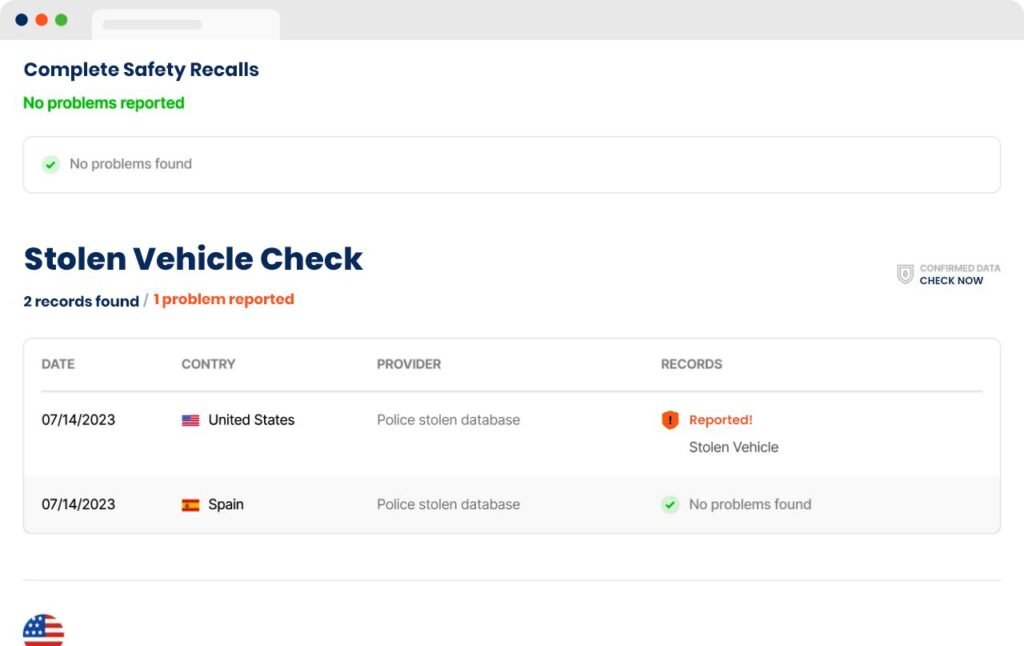The height and width of the screenshot is (646, 1024).
Task: Select the United States flag icon in table
Action: click(190, 421)
